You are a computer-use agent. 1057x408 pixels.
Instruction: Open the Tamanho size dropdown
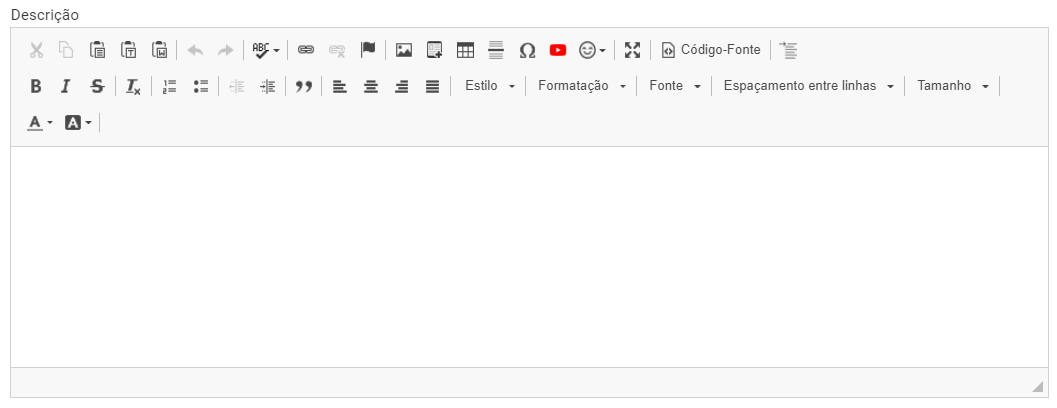[953, 86]
